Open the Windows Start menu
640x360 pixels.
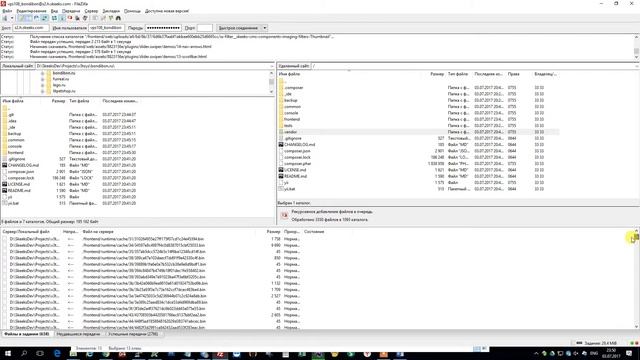7,353
